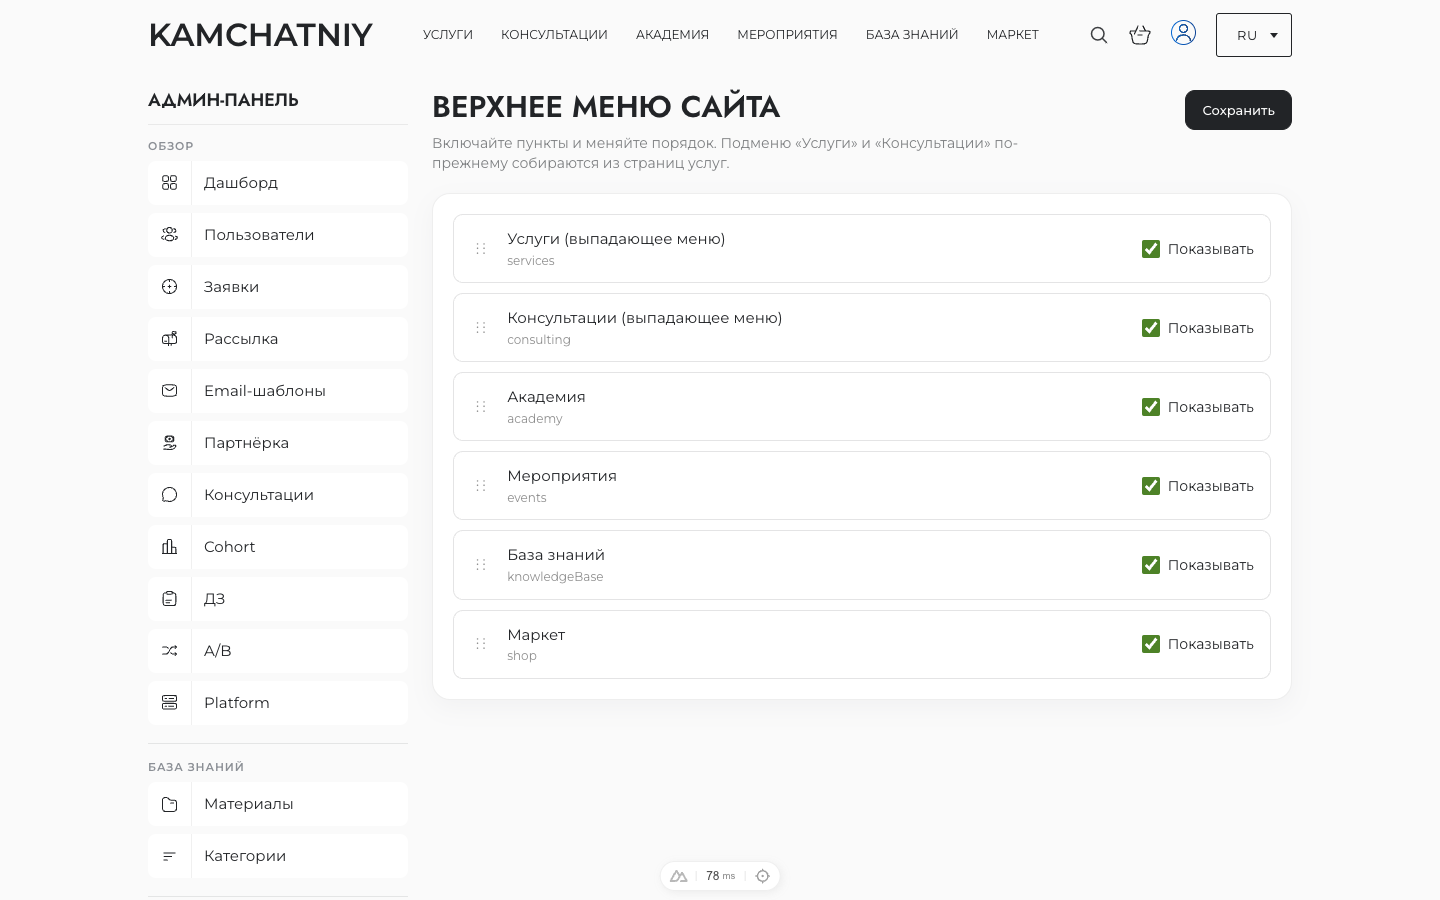
Task: Open ДЗ in the admin sidebar
Action: pyautogui.click(x=278, y=599)
